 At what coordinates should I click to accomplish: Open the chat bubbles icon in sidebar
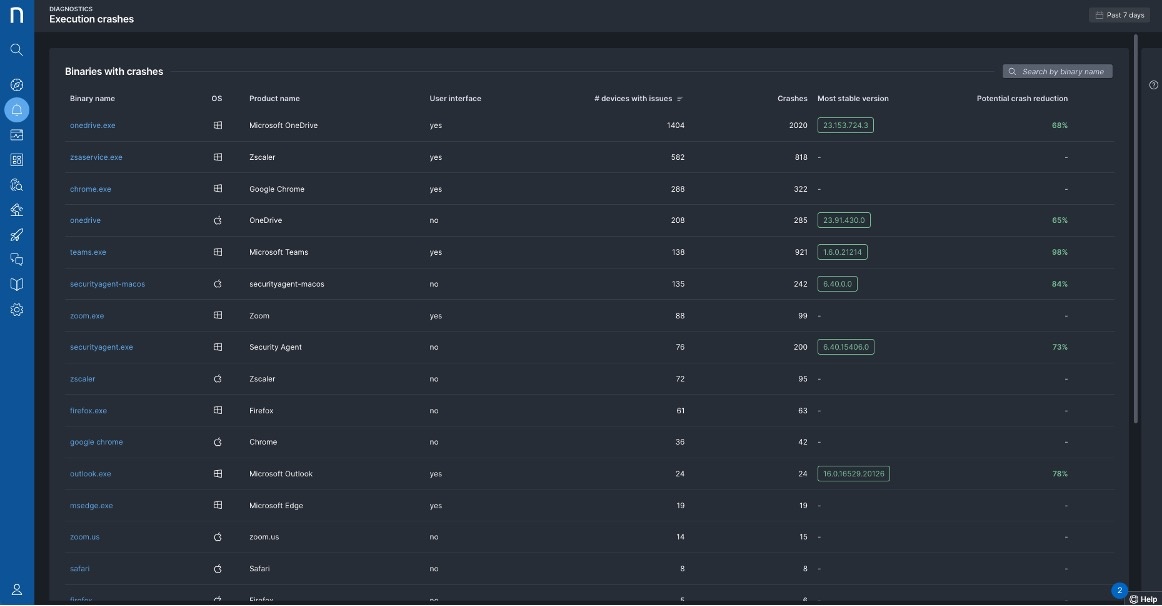[x=16, y=260]
